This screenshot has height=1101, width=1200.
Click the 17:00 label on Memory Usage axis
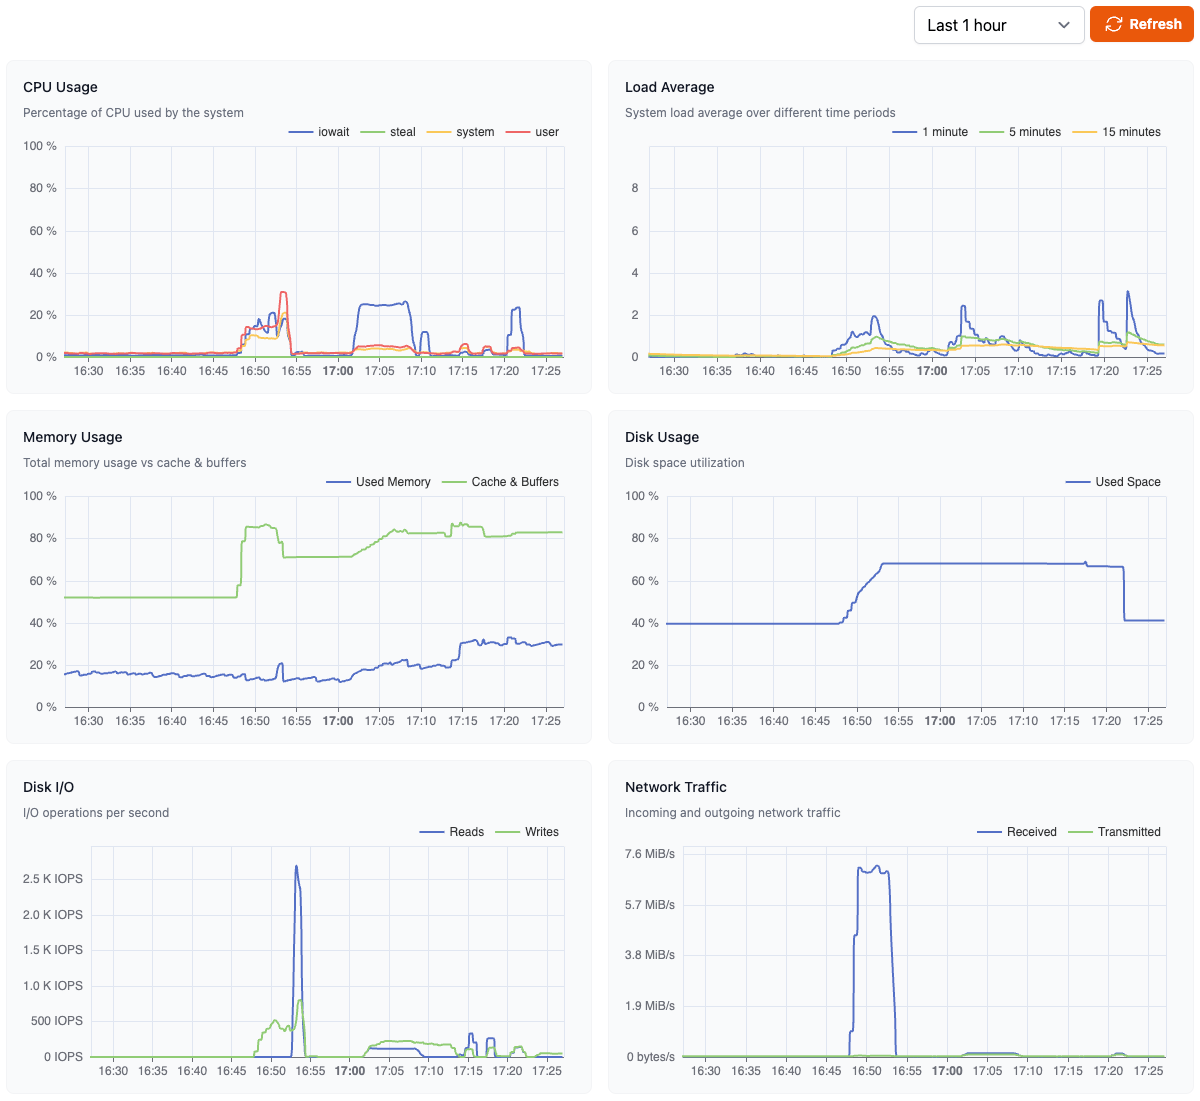(338, 721)
